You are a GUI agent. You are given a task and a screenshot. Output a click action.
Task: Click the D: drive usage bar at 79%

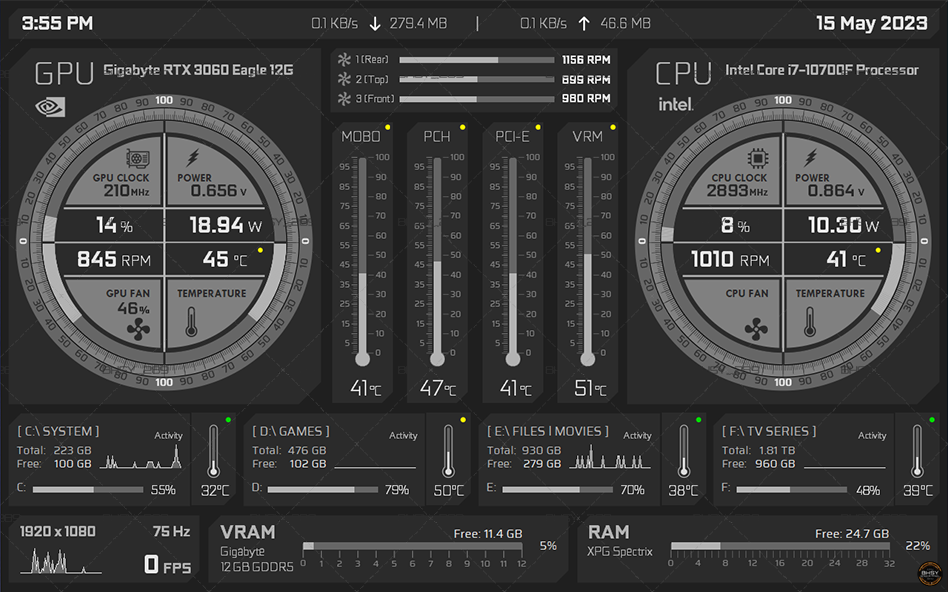click(x=323, y=489)
